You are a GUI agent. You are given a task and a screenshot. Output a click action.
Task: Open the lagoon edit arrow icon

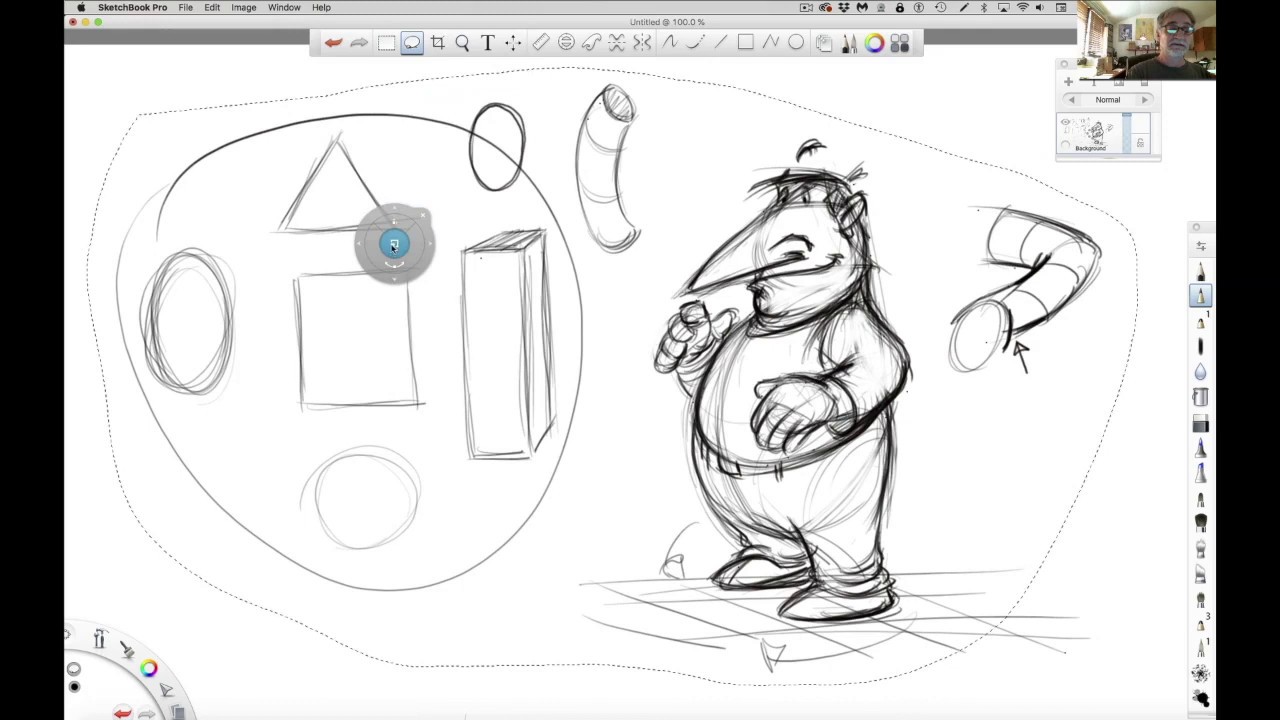(x=166, y=691)
